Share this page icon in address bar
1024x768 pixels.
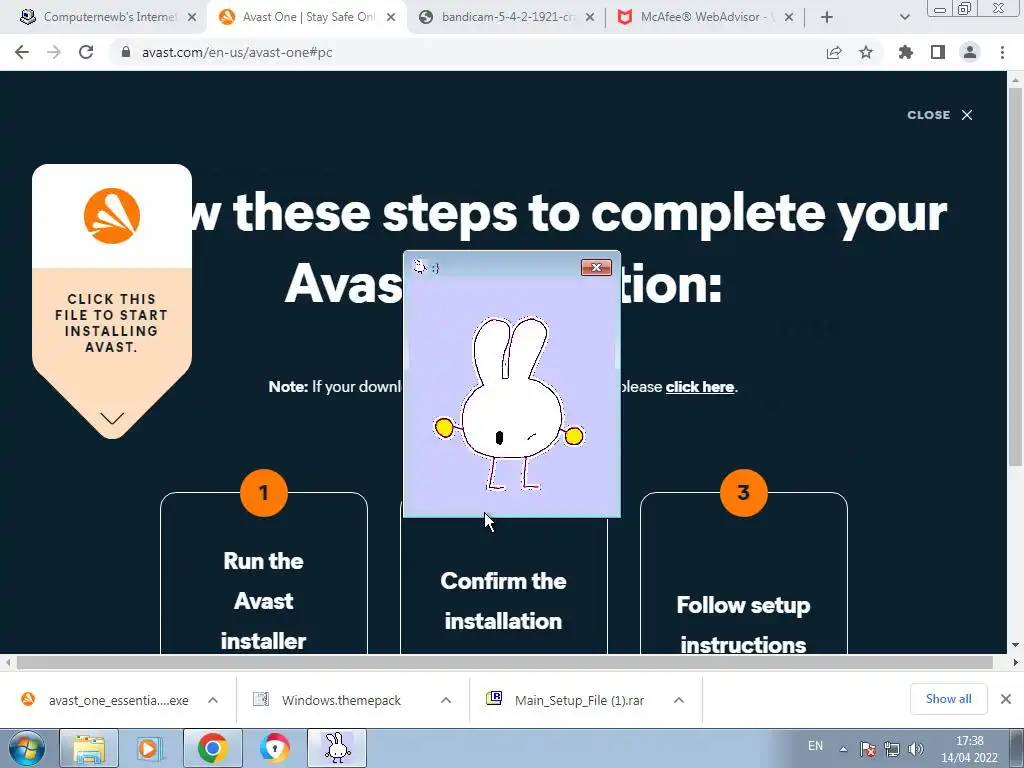click(x=834, y=52)
